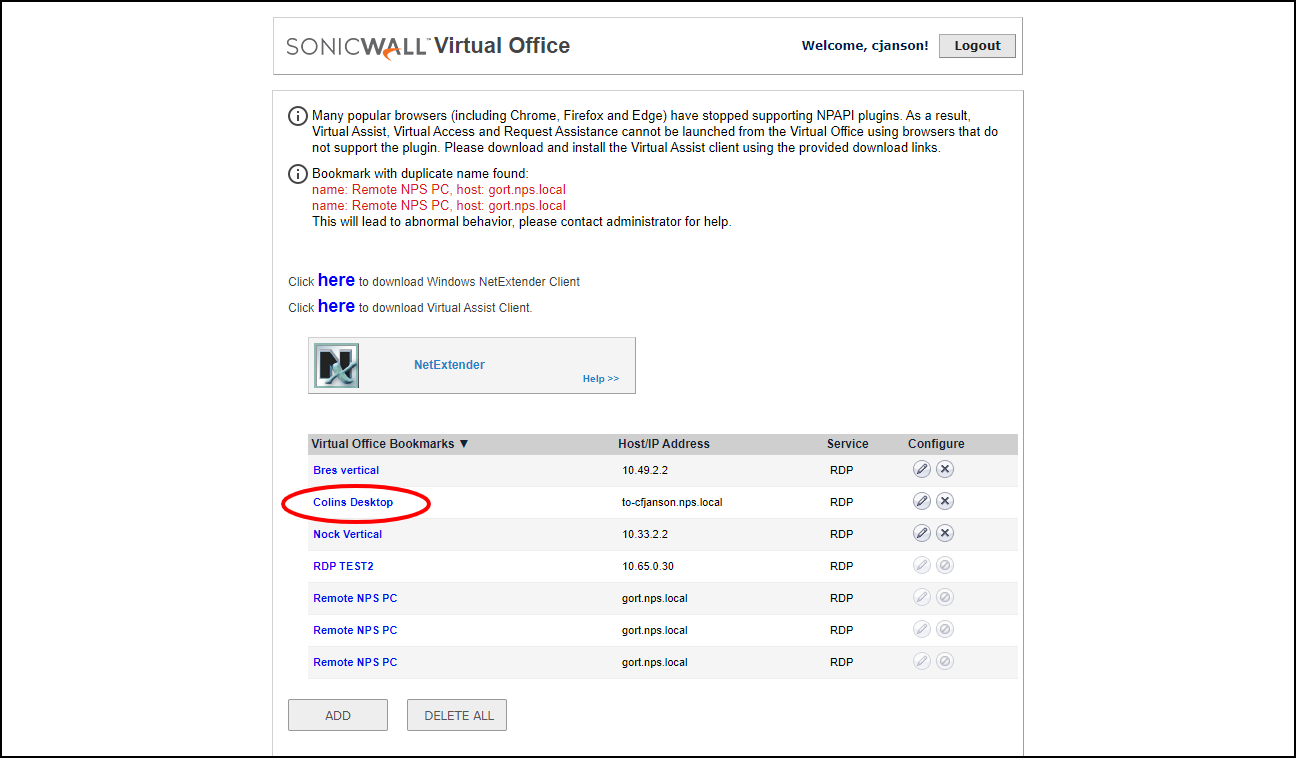Connect to Colins Desktop bookmark
This screenshot has height=758, width=1296.
353,502
